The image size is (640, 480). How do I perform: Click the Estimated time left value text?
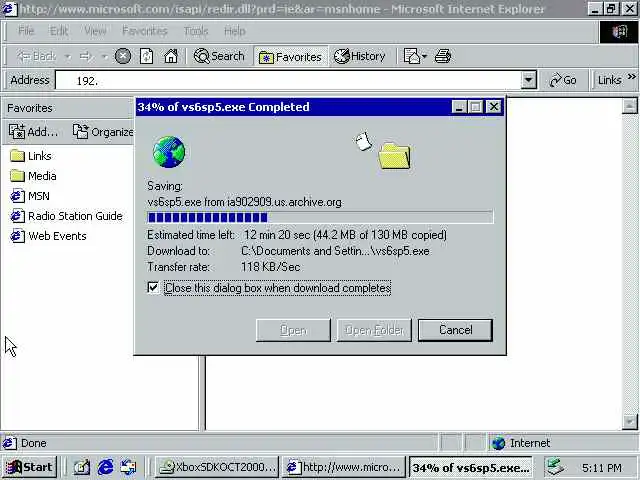(345, 235)
